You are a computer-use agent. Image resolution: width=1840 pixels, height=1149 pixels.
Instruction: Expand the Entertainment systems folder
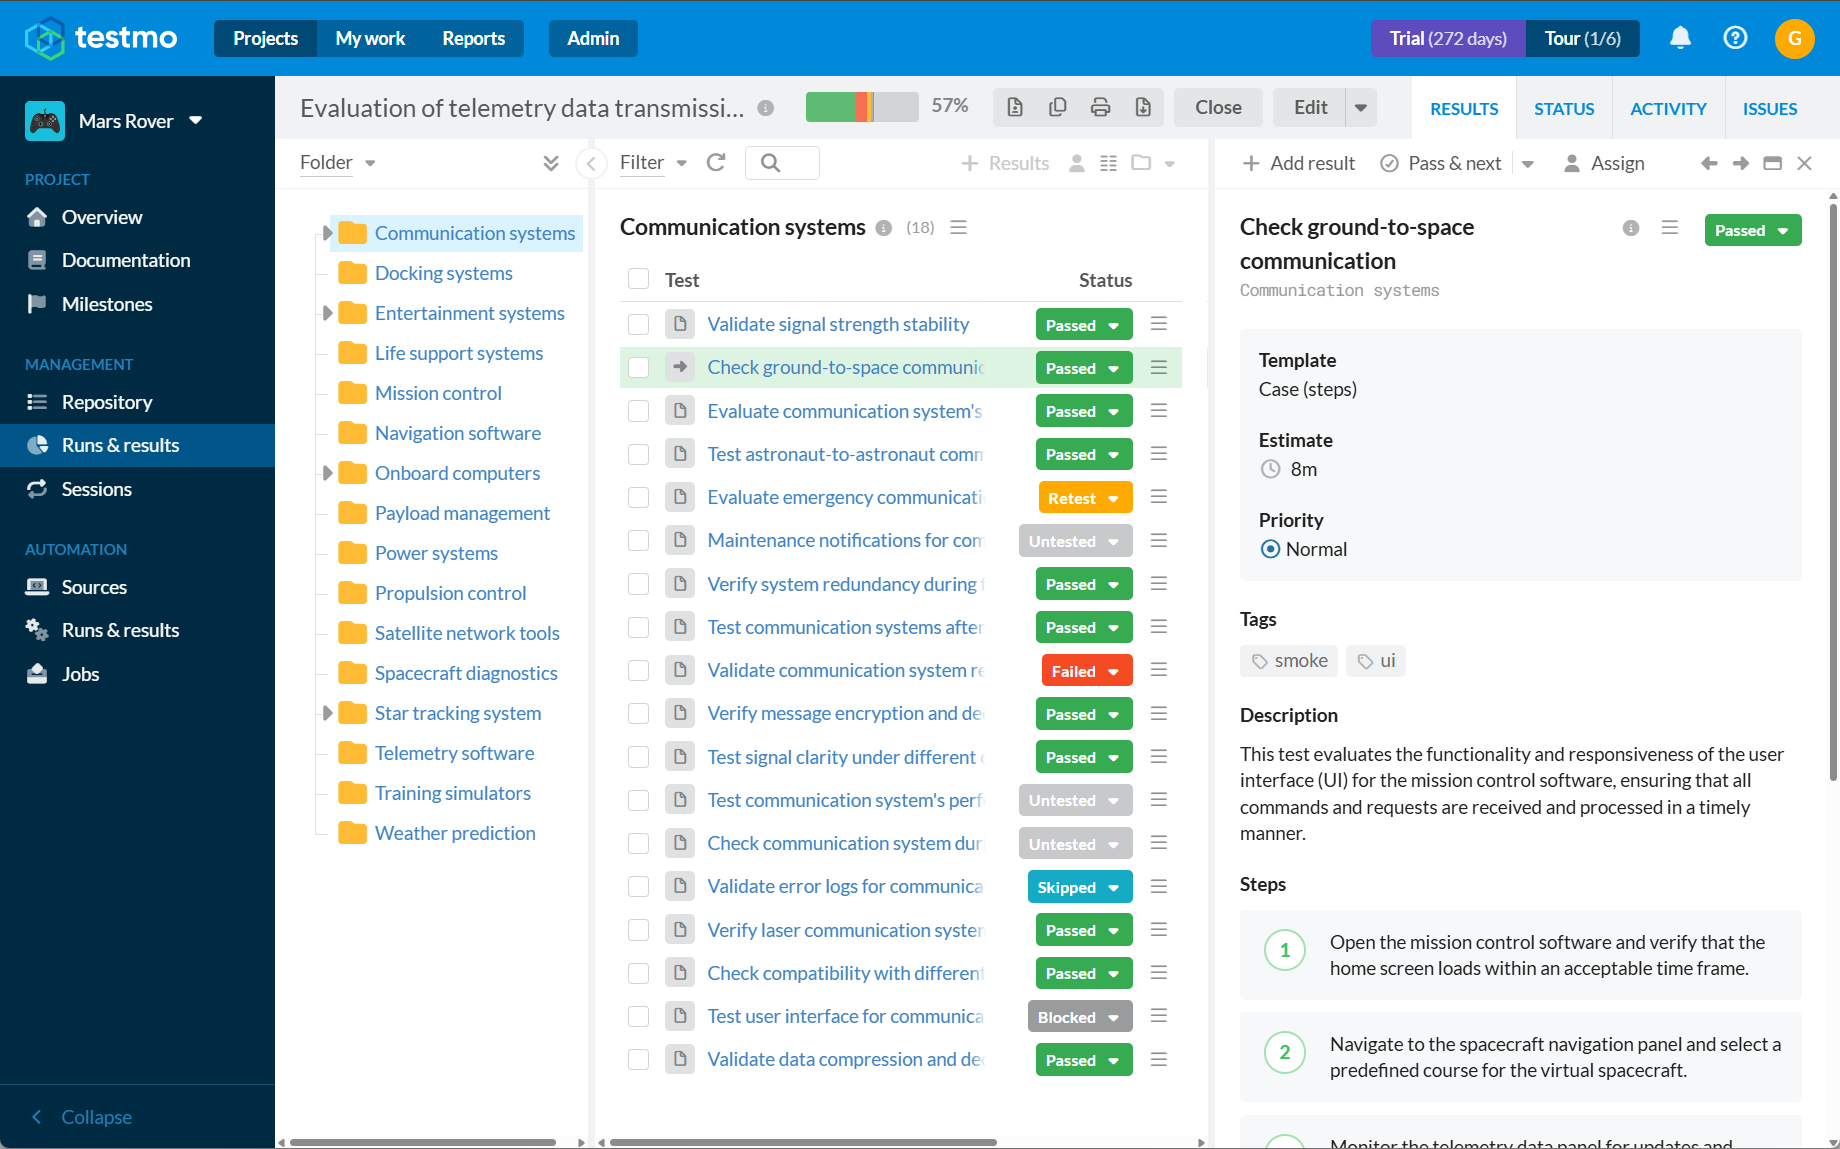(x=327, y=313)
